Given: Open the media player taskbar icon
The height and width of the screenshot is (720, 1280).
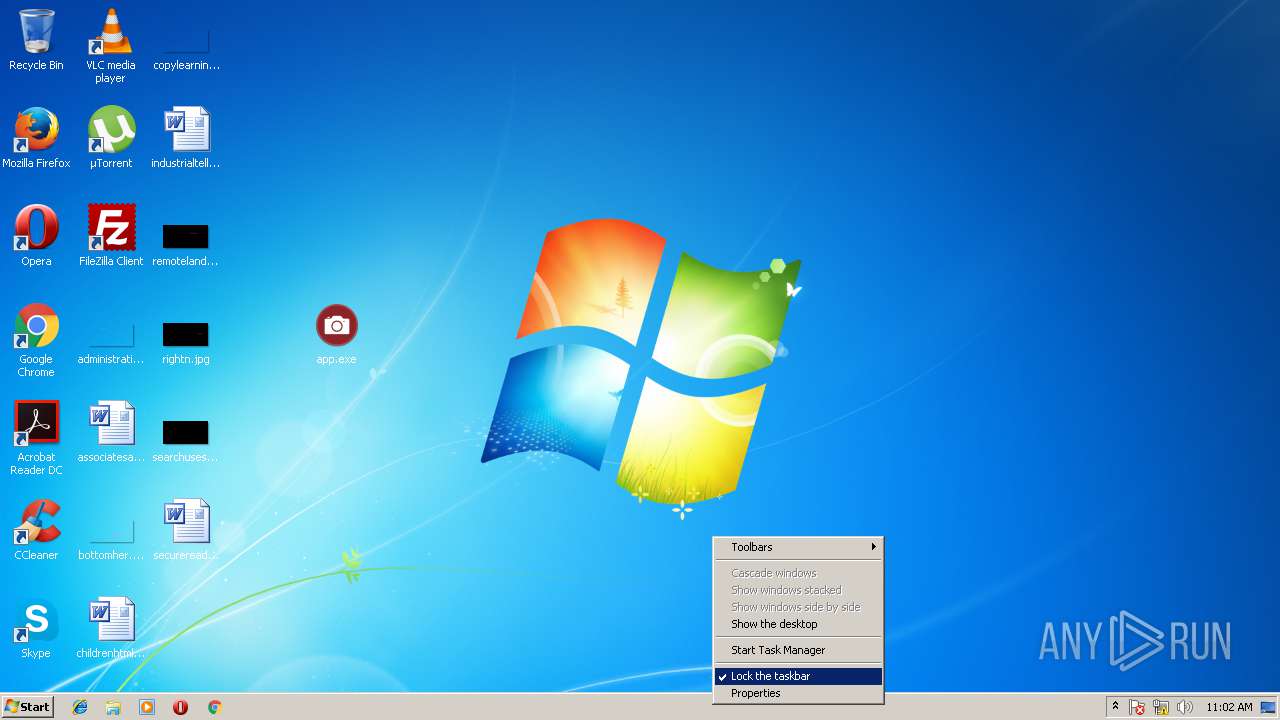Looking at the screenshot, I should pyautogui.click(x=147, y=707).
